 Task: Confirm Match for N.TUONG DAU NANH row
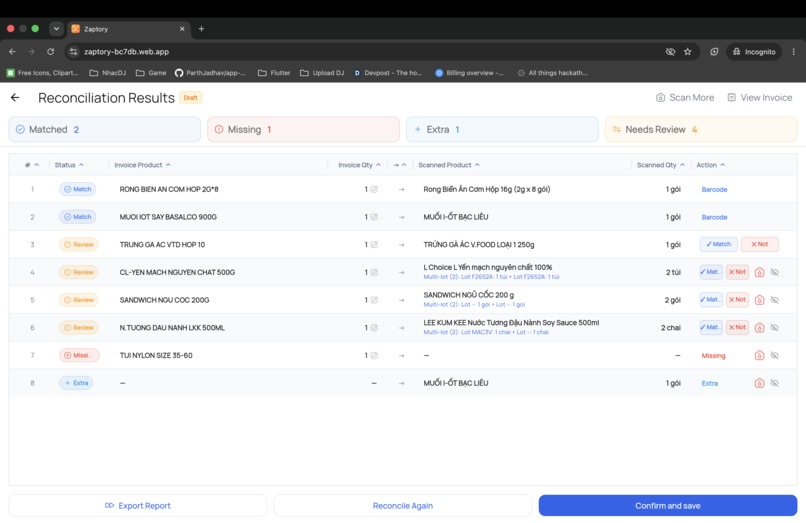pyautogui.click(x=711, y=327)
